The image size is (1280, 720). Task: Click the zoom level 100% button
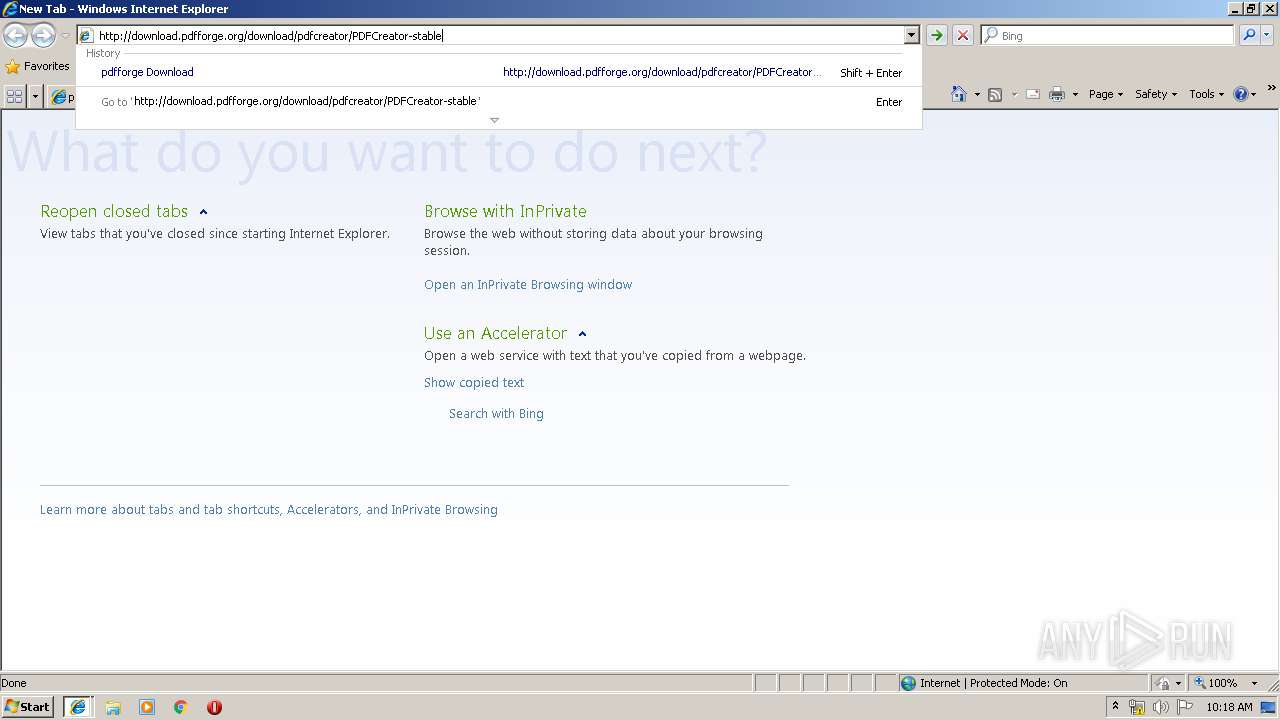click(1215, 683)
